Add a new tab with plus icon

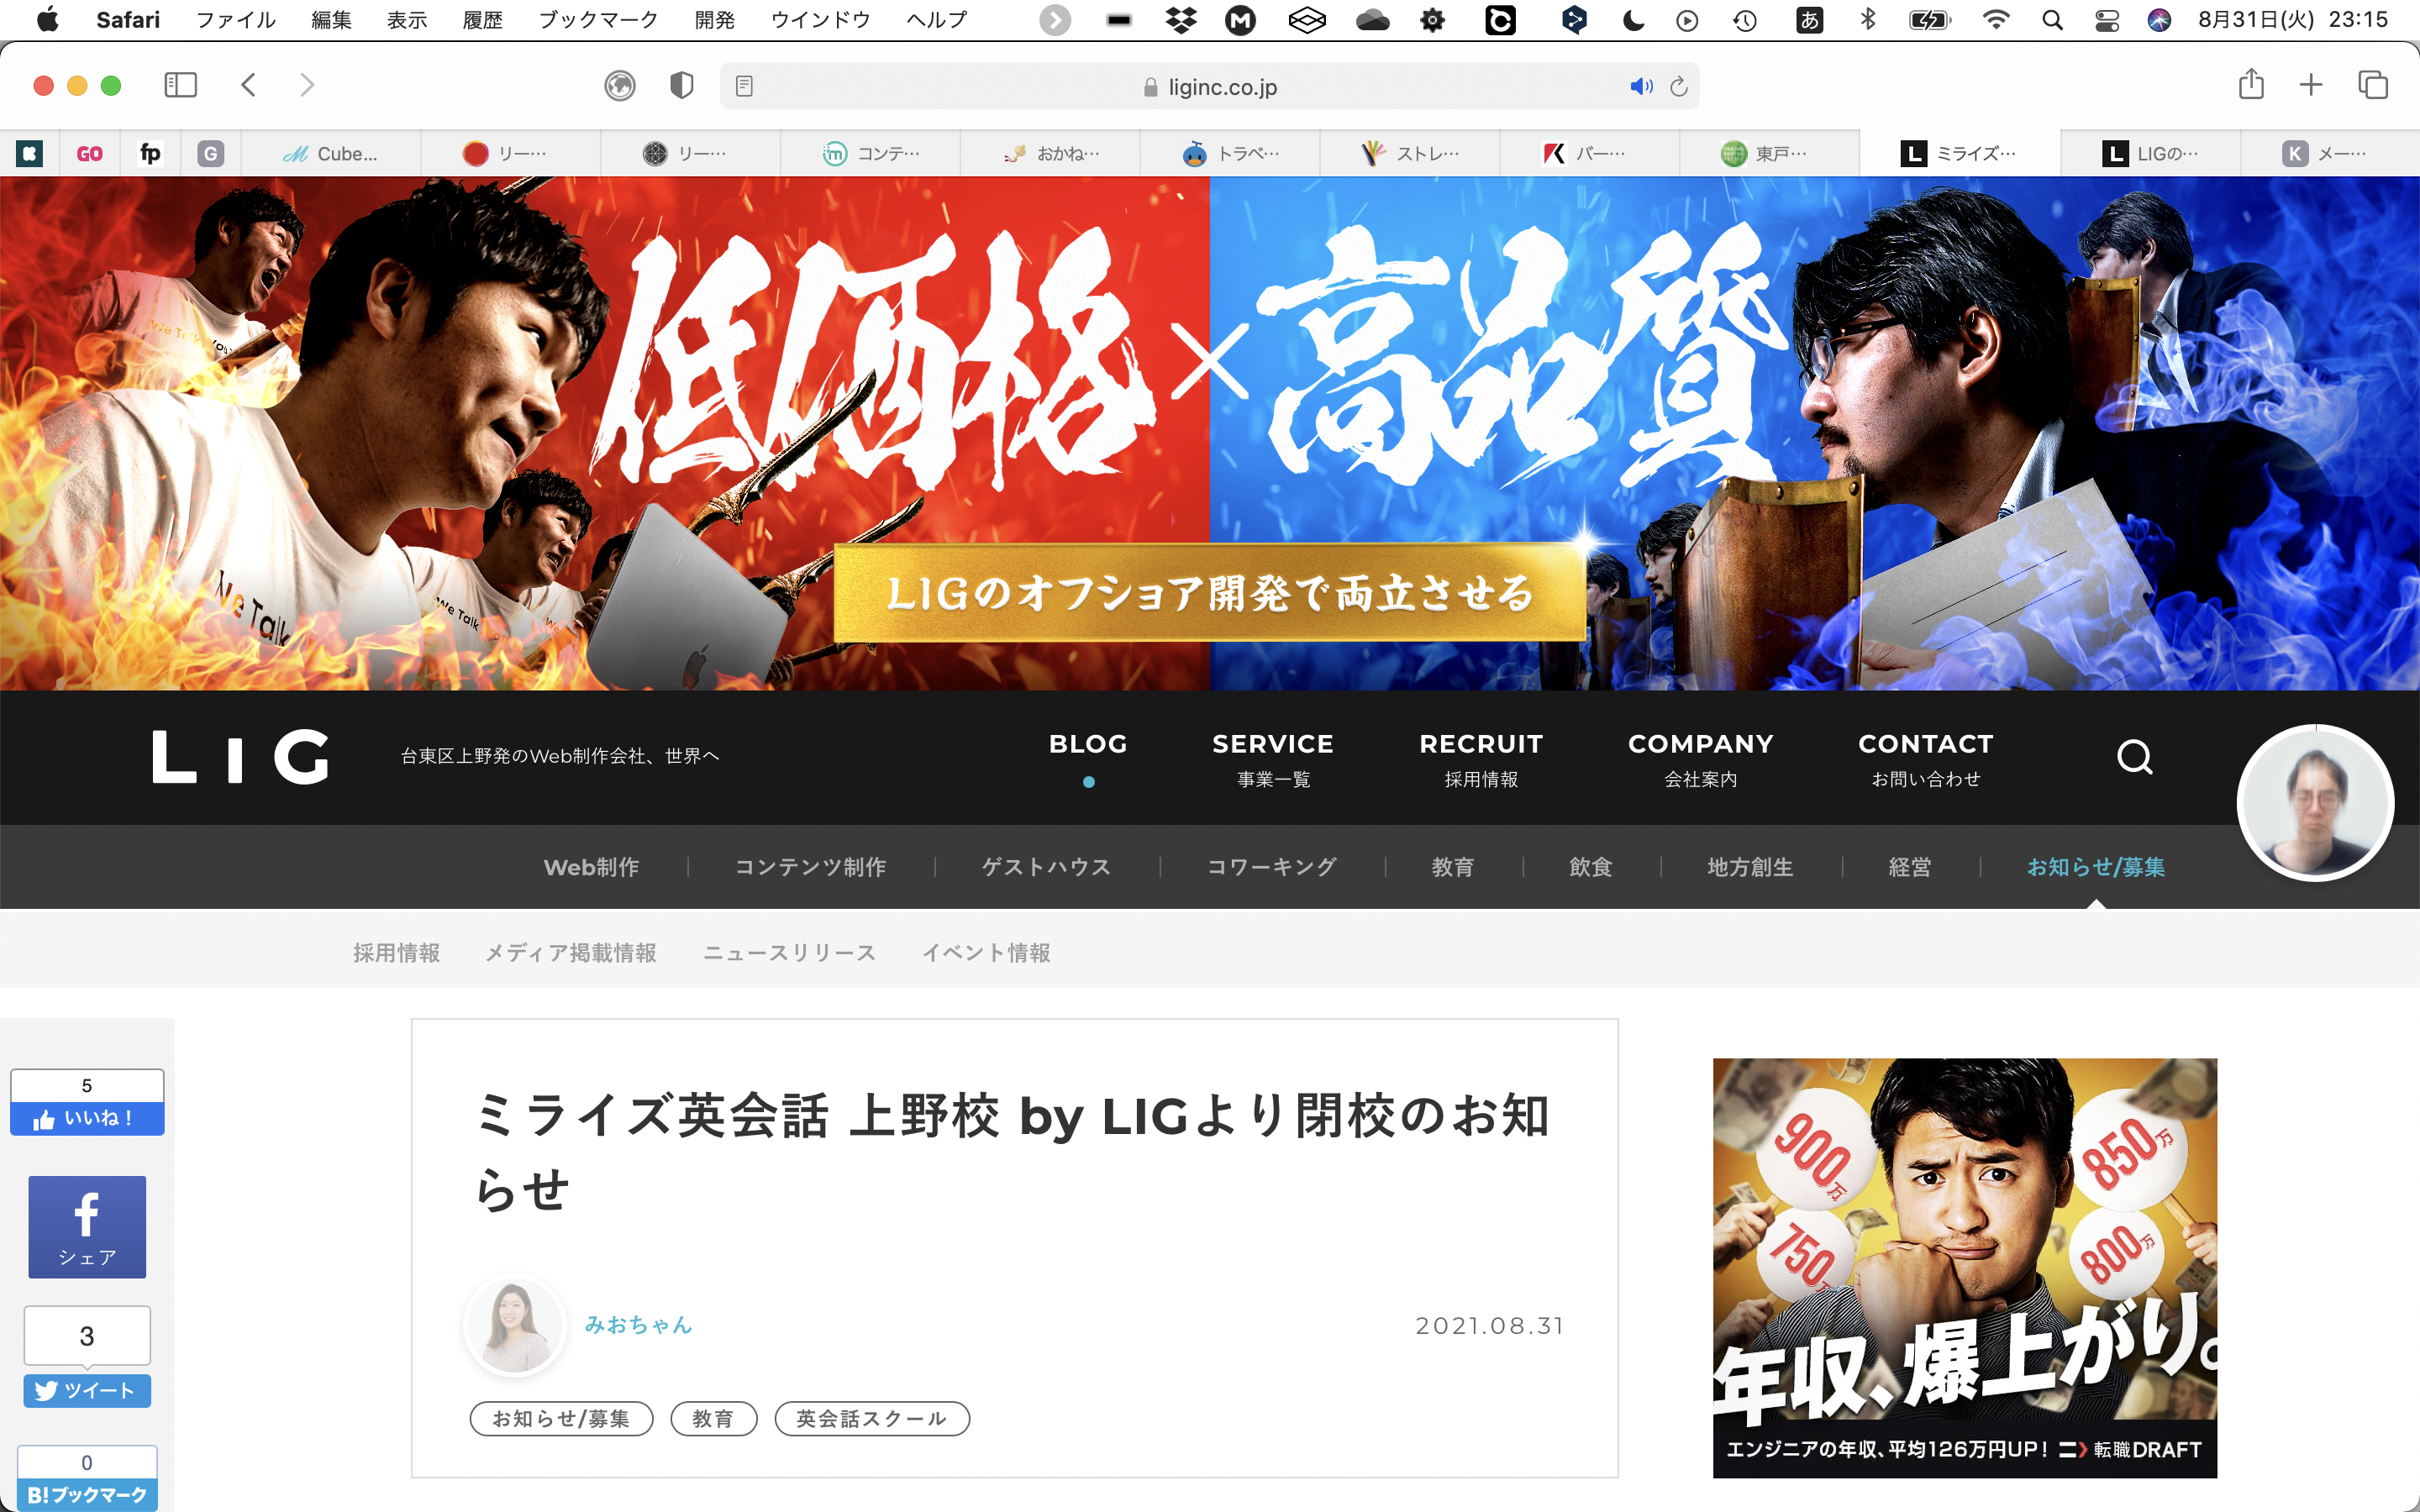coord(2311,85)
